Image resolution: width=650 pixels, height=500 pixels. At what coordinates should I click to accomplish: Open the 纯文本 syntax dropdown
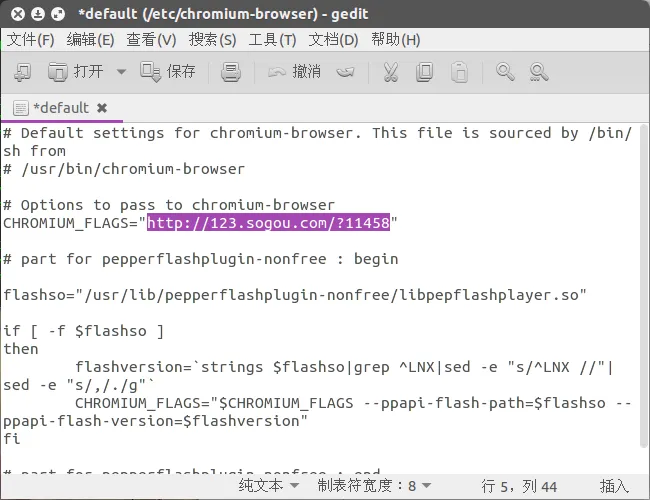[269, 485]
